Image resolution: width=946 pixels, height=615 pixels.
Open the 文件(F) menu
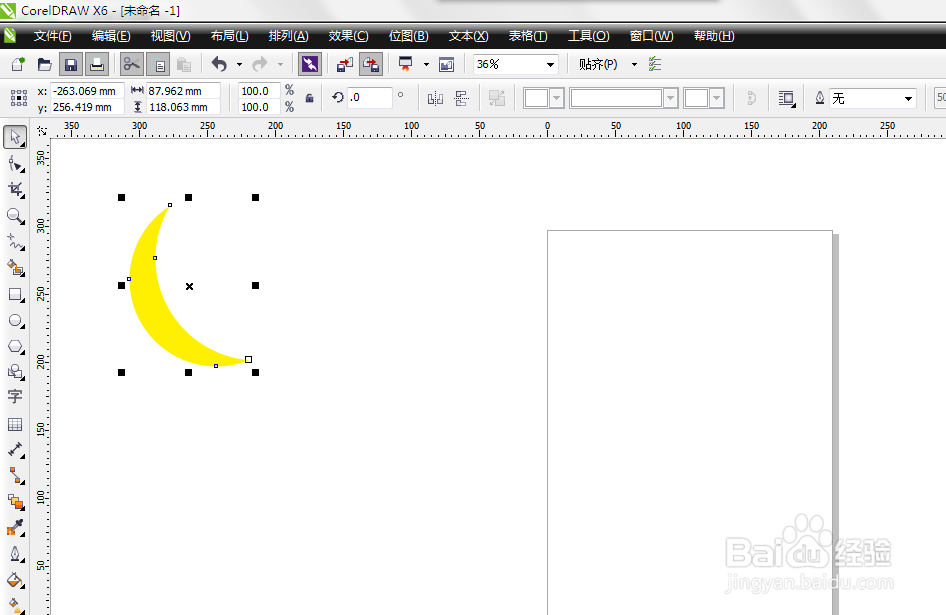coord(52,36)
